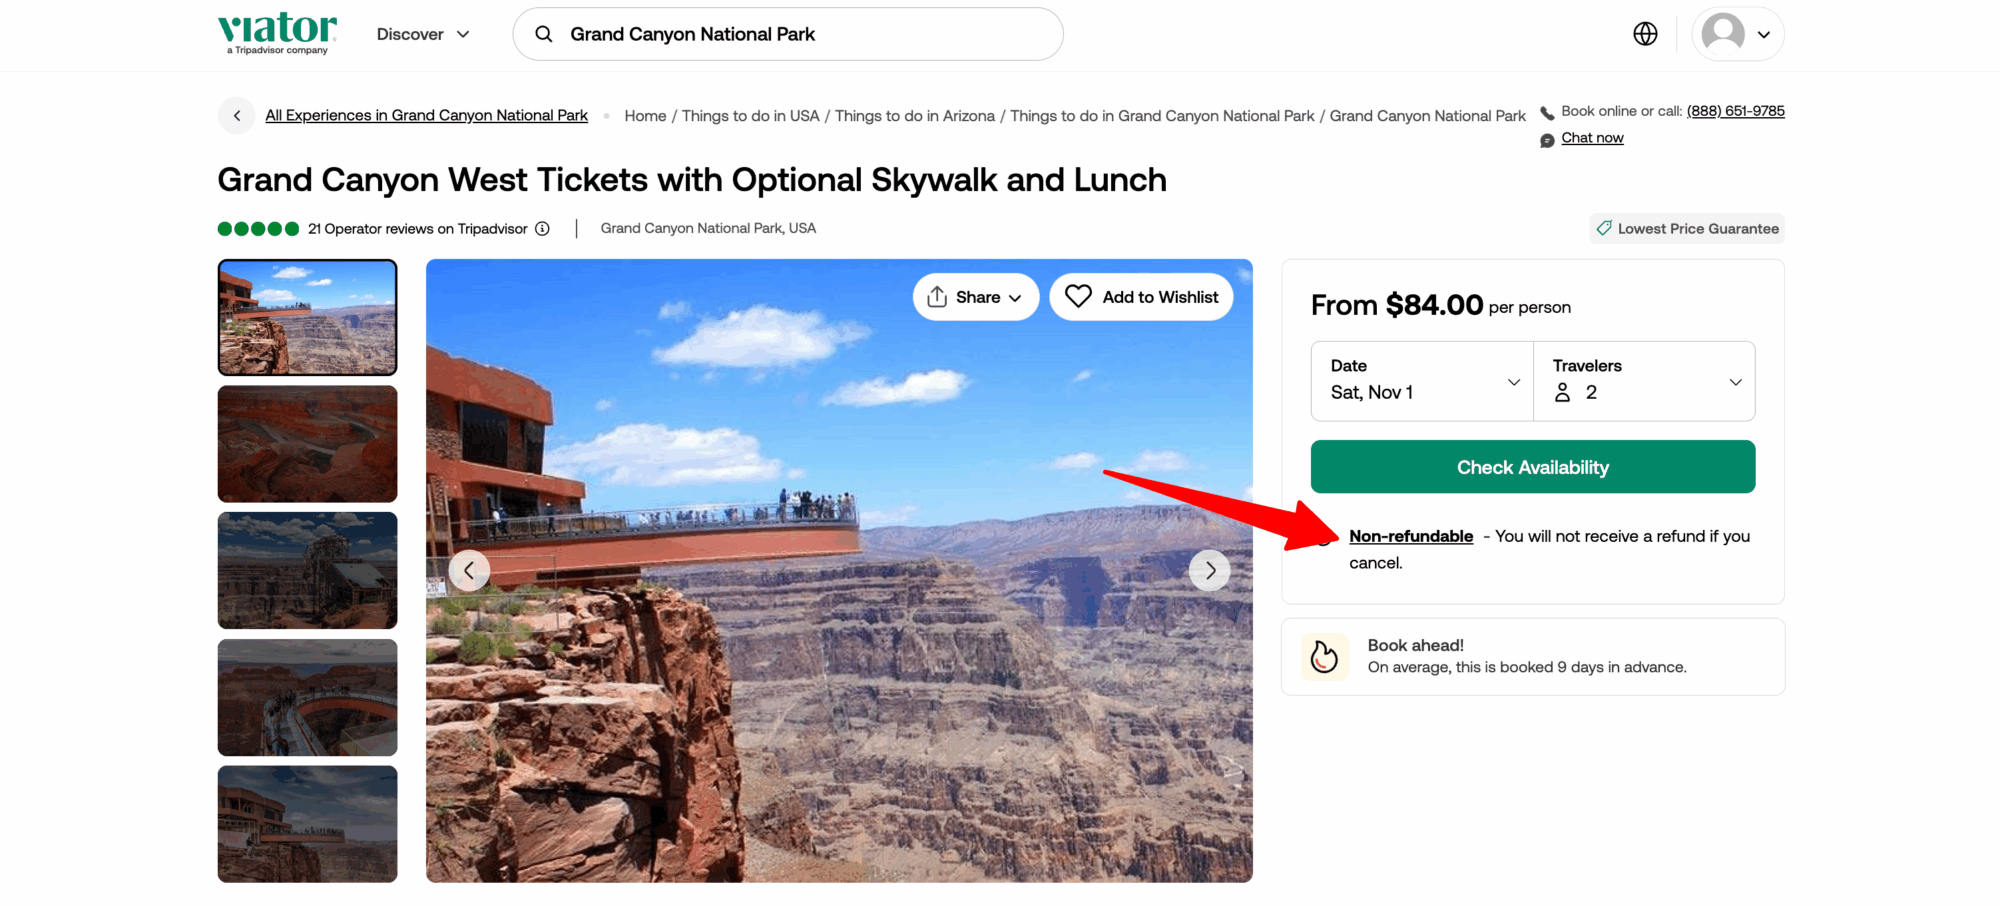
Task: Open the Travelers dropdown
Action: coord(1644,381)
